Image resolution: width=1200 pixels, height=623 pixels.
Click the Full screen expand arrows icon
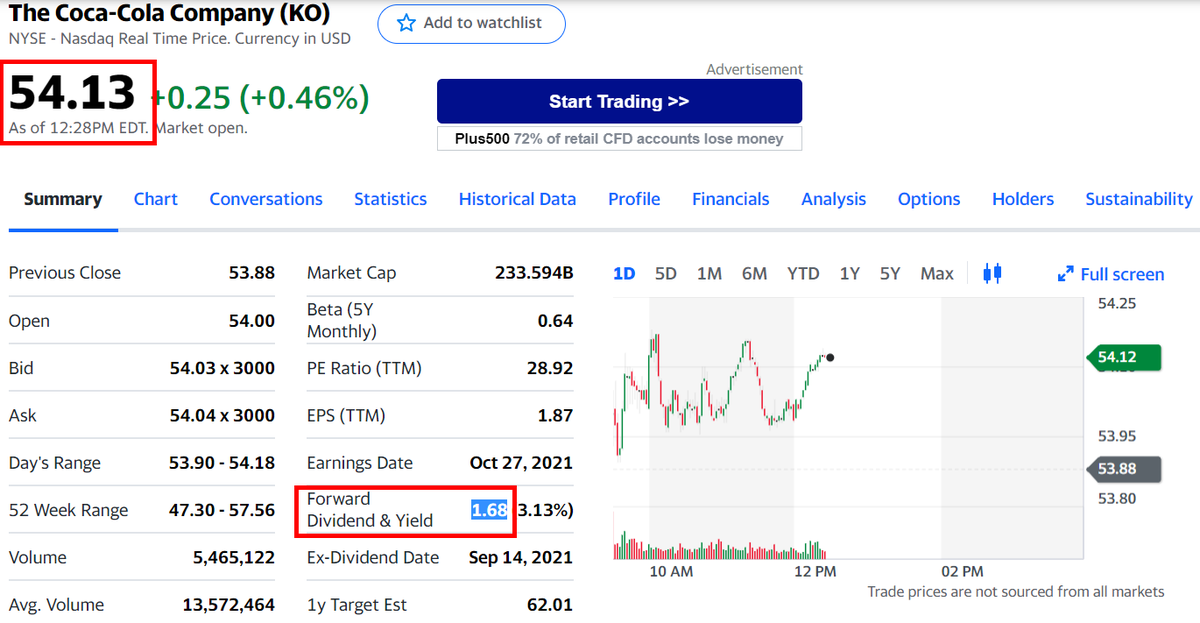(1066, 274)
